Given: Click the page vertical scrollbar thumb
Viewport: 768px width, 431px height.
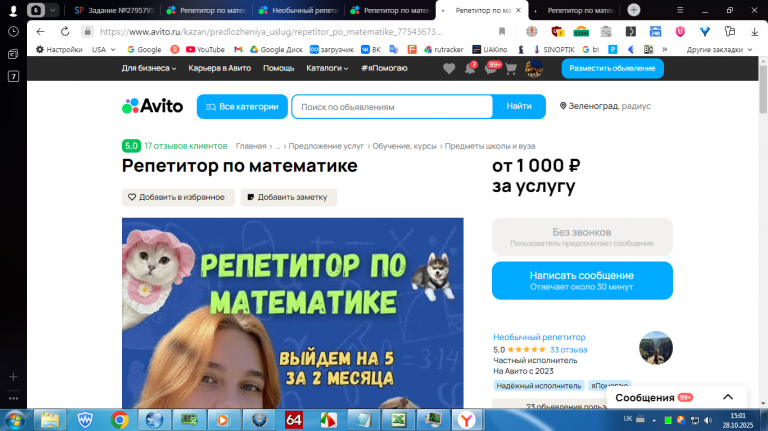Looking at the screenshot, I should pyautogui.click(x=763, y=89).
